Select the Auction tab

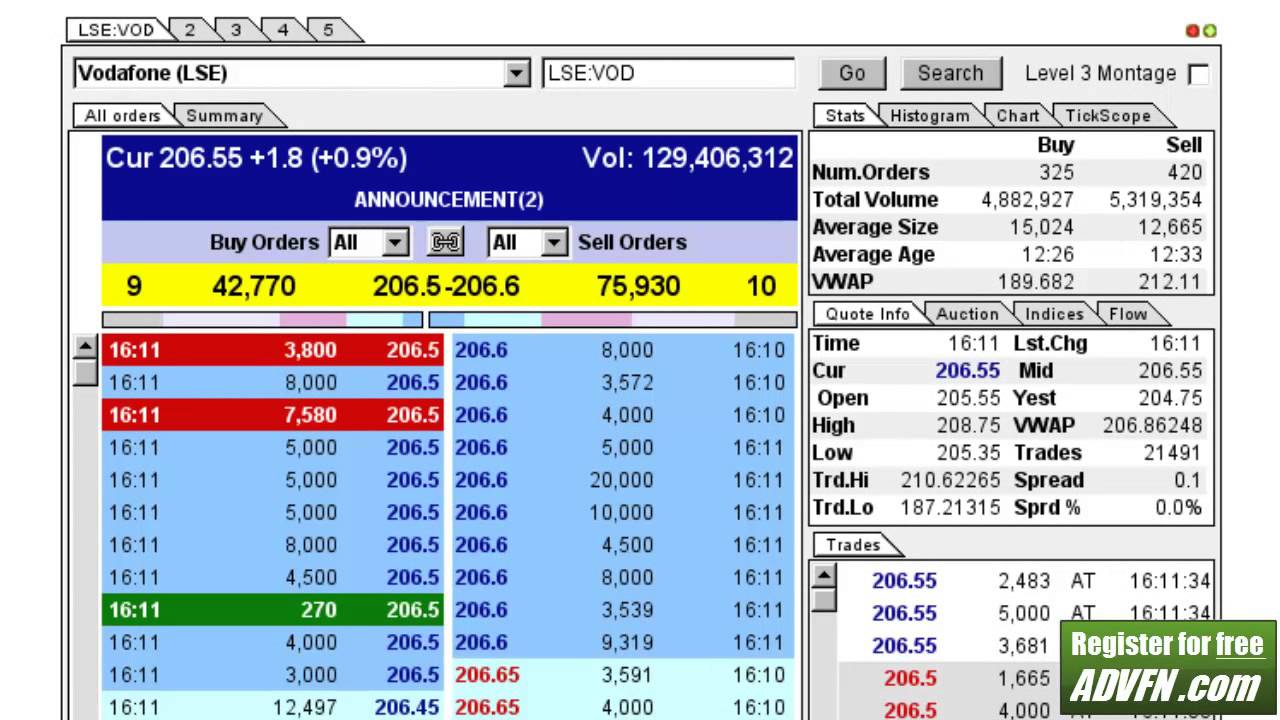coord(967,314)
